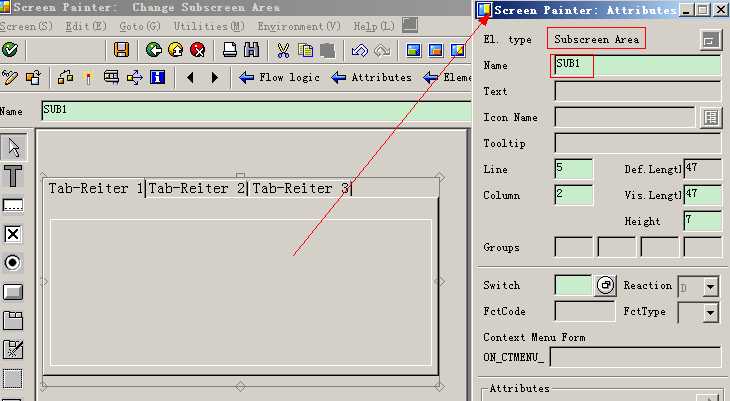730x401 pixels.
Task: Open the FctType dropdown
Action: (x=710, y=312)
